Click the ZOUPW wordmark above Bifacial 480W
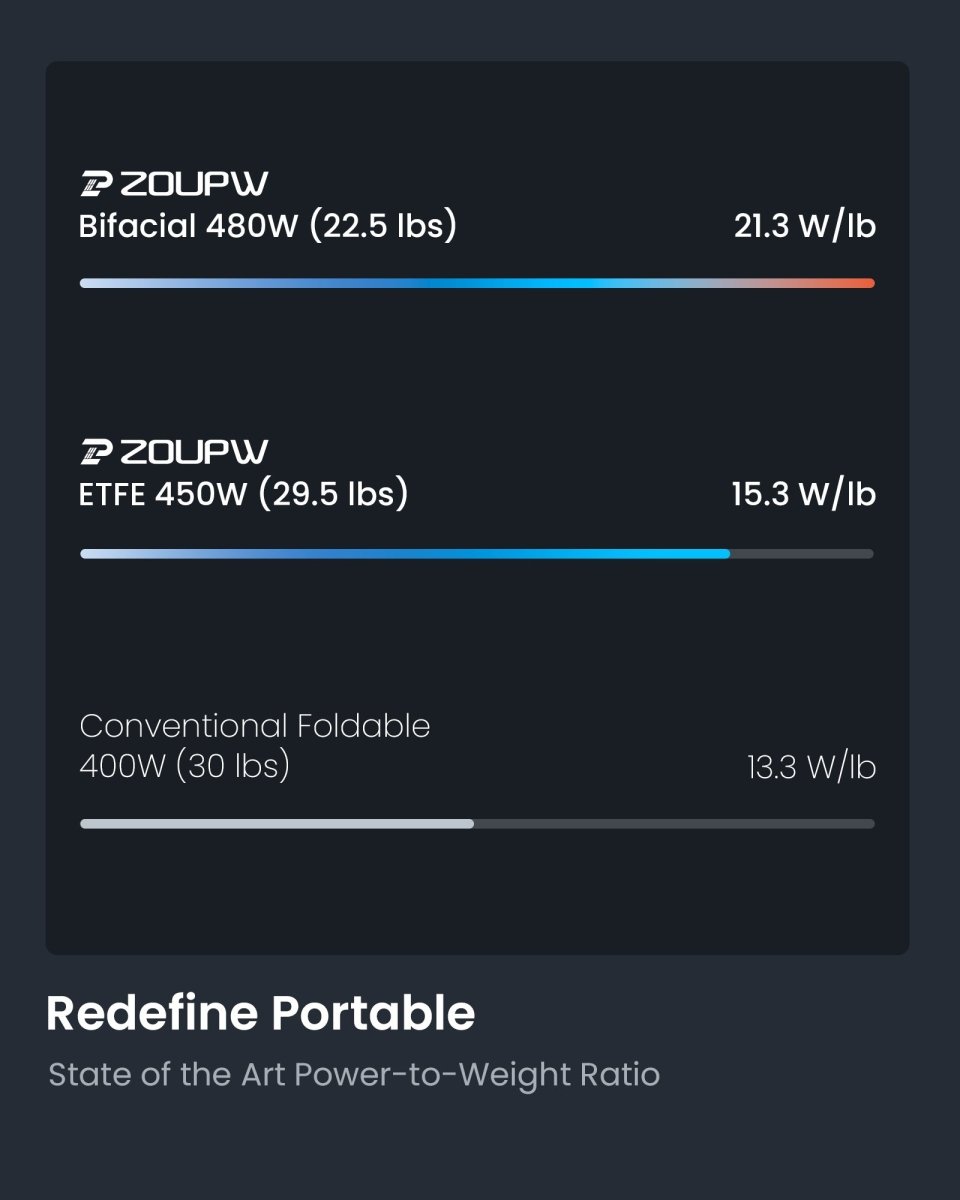 [194, 183]
